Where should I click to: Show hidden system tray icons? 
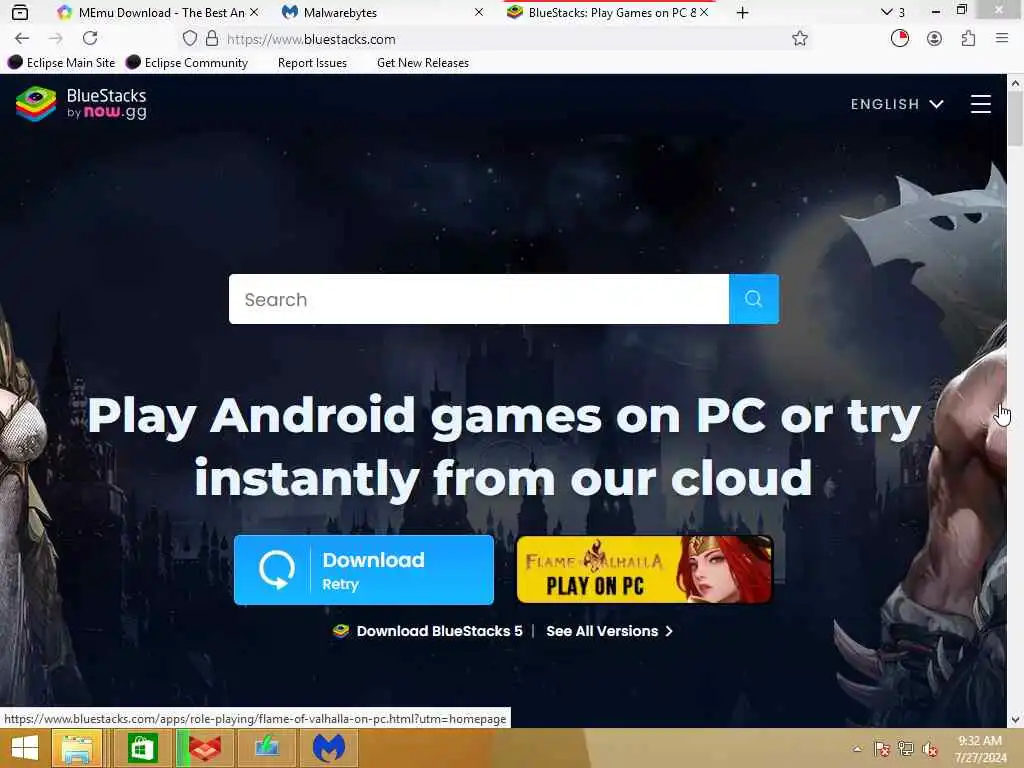(857, 749)
